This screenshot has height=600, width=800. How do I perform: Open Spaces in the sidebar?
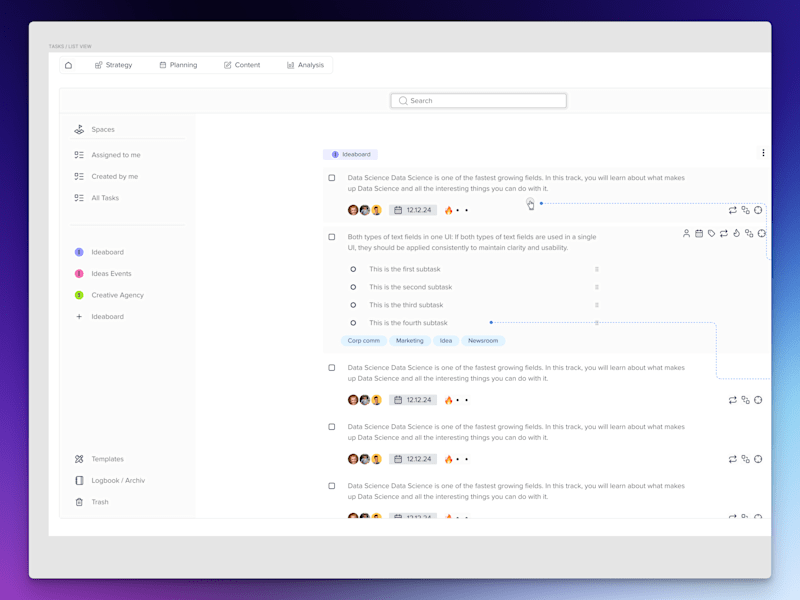coord(94,130)
